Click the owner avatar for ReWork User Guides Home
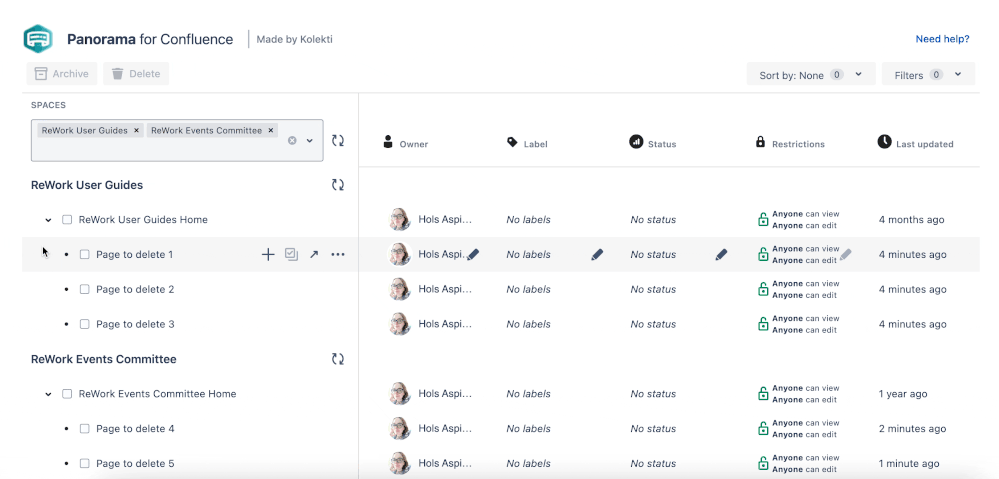 point(400,220)
